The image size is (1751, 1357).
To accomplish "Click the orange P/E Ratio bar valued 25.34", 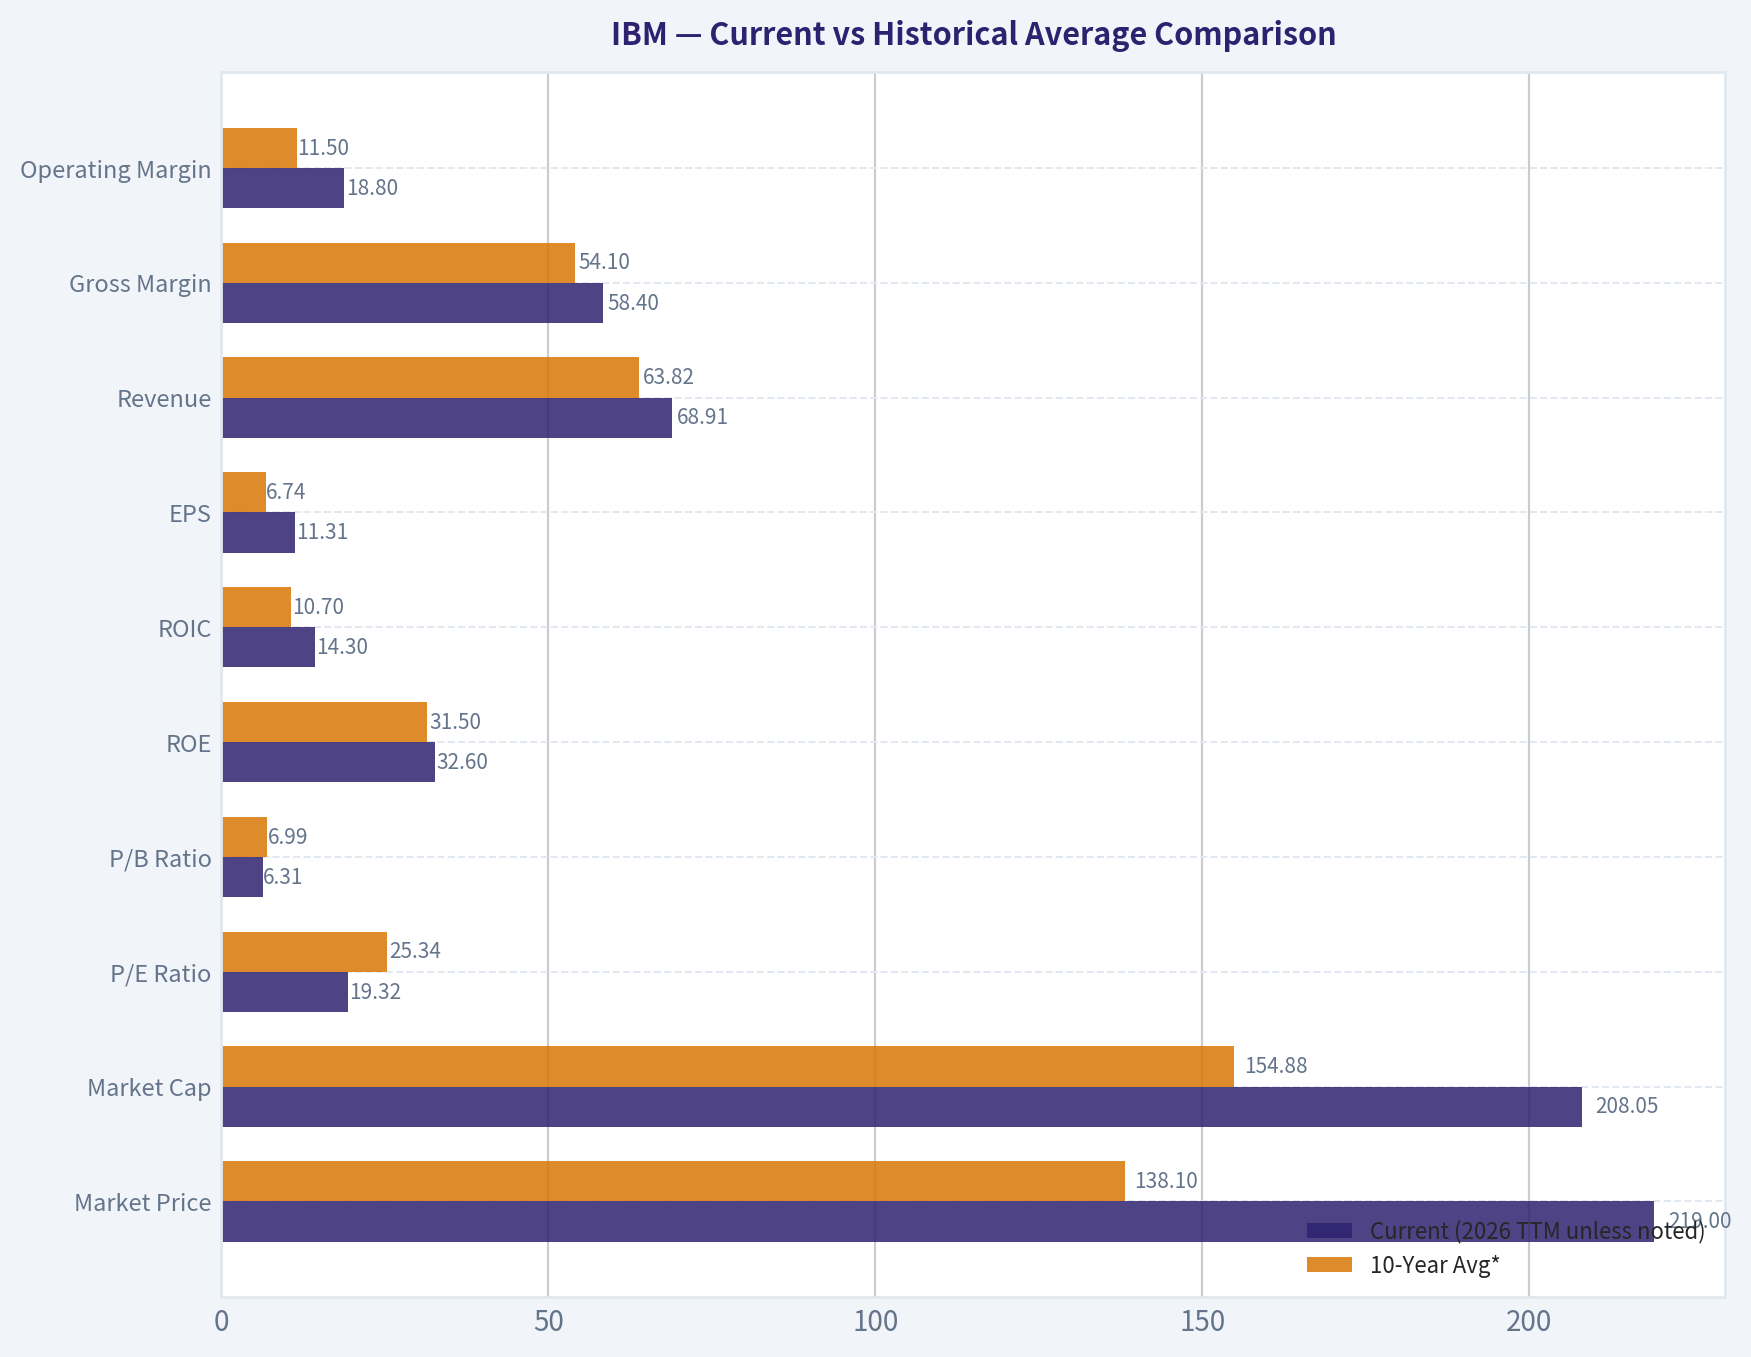I will point(305,952).
